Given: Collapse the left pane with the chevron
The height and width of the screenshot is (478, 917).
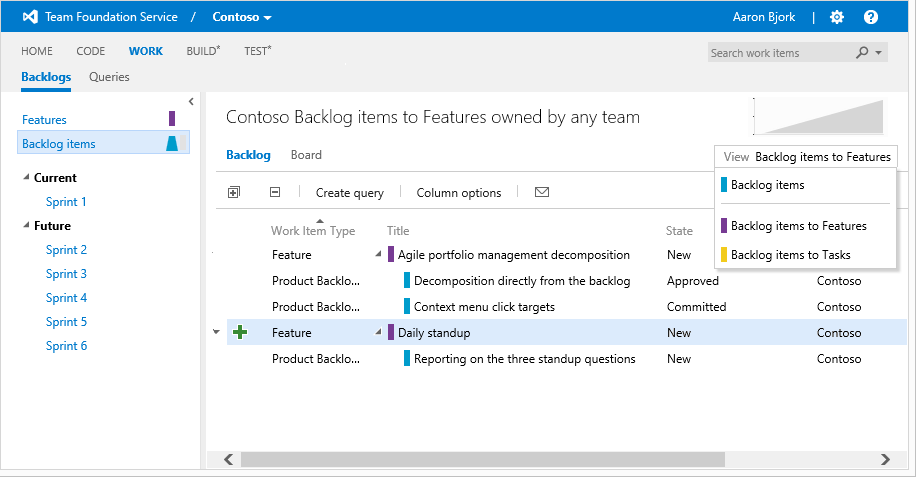Looking at the screenshot, I should [x=191, y=102].
